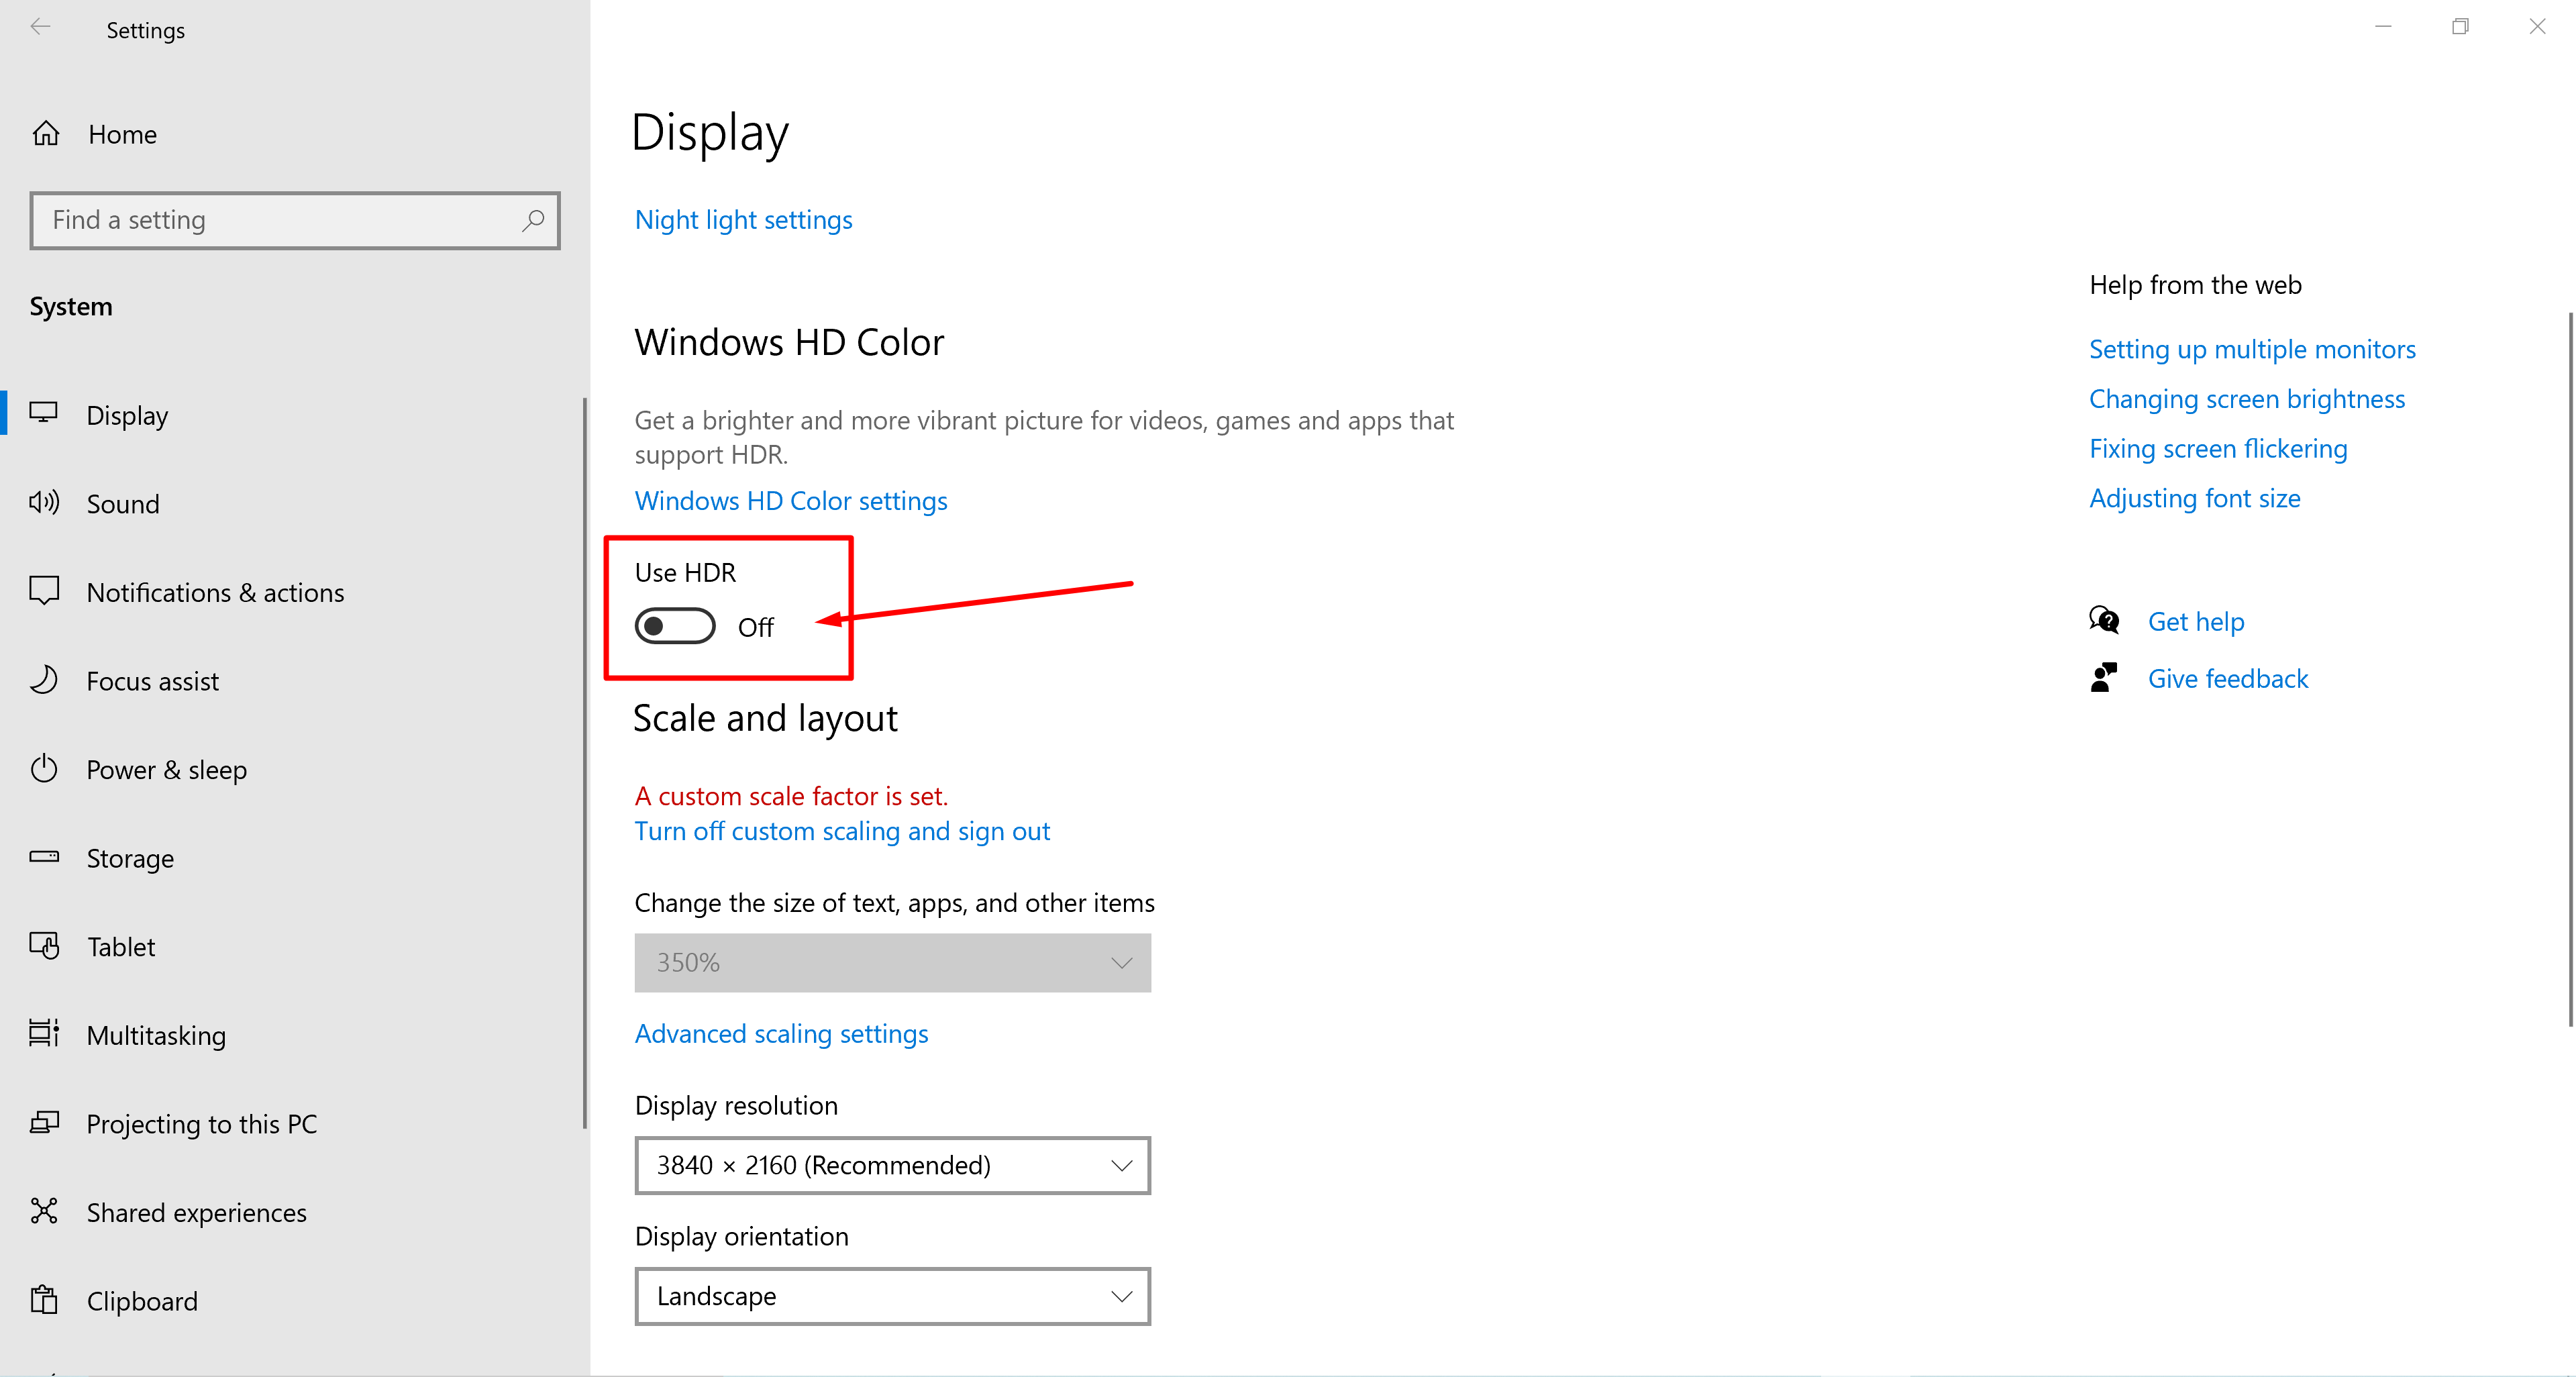The width and height of the screenshot is (2576, 1377).
Task: Click Turn off custom scaling and sign out
Action: coord(842,831)
